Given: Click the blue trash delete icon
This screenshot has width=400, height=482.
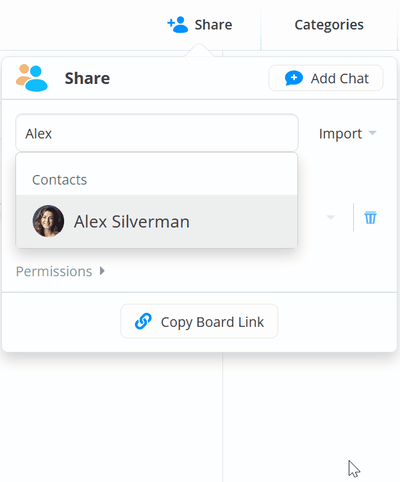Looking at the screenshot, I should [x=370, y=217].
